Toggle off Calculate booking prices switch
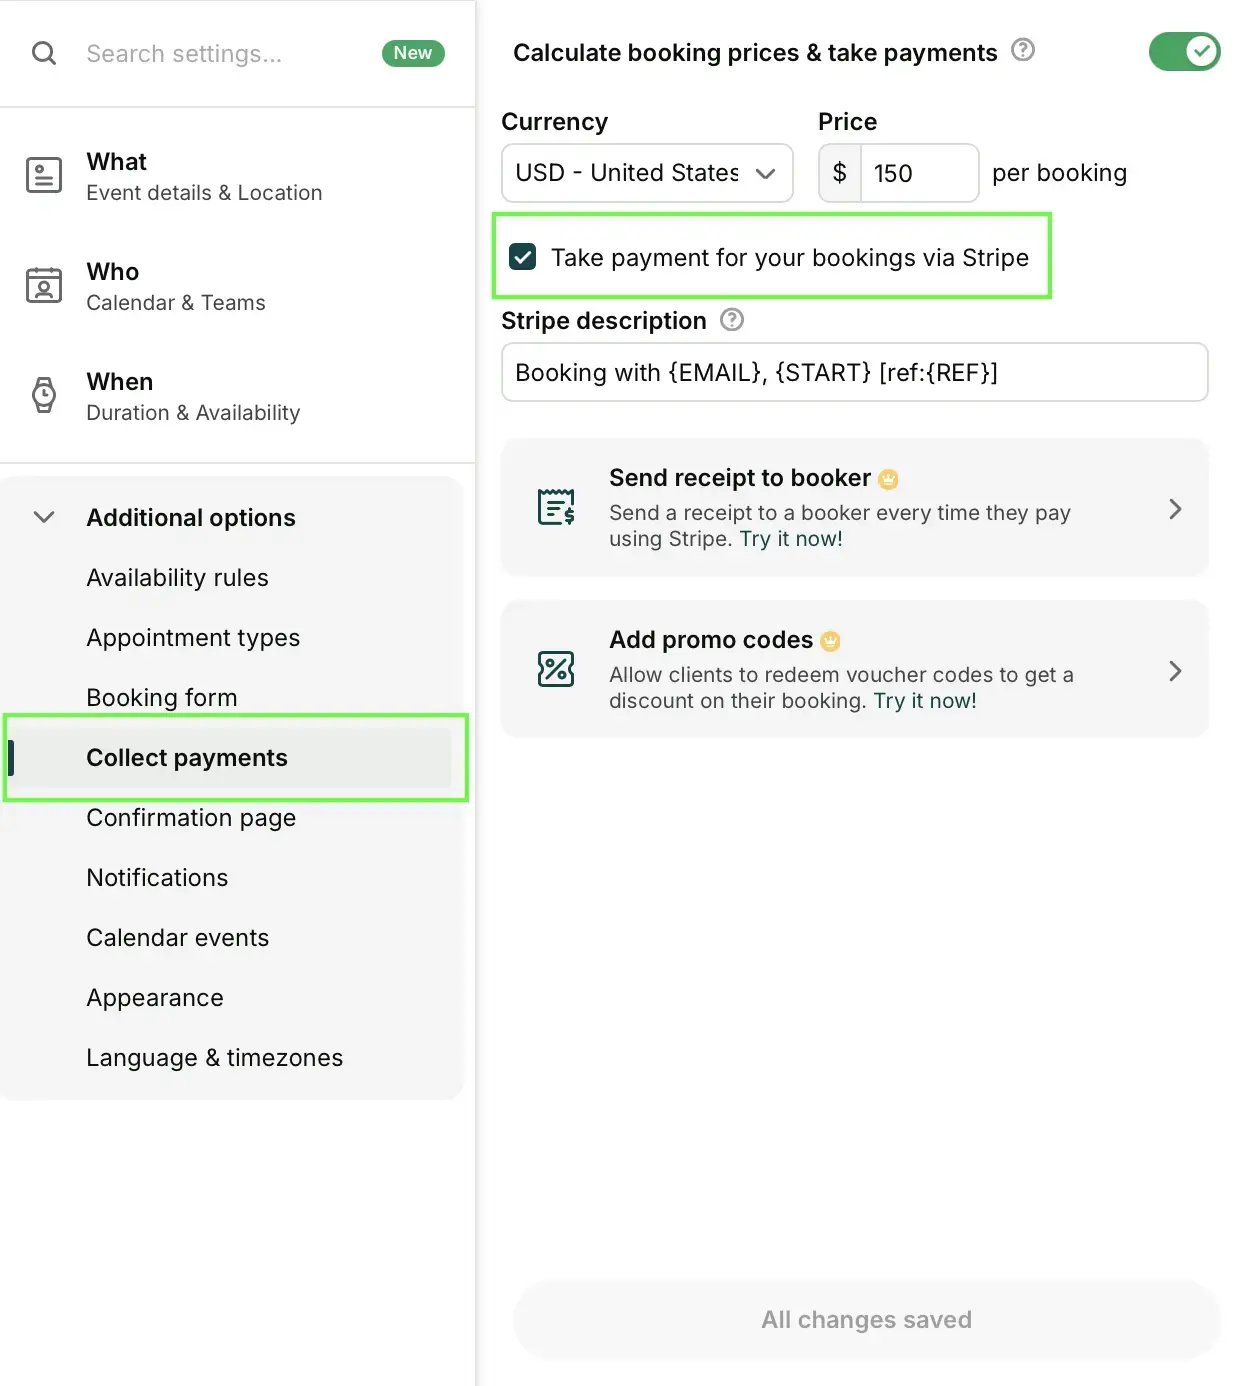The image size is (1250, 1386). click(x=1184, y=51)
